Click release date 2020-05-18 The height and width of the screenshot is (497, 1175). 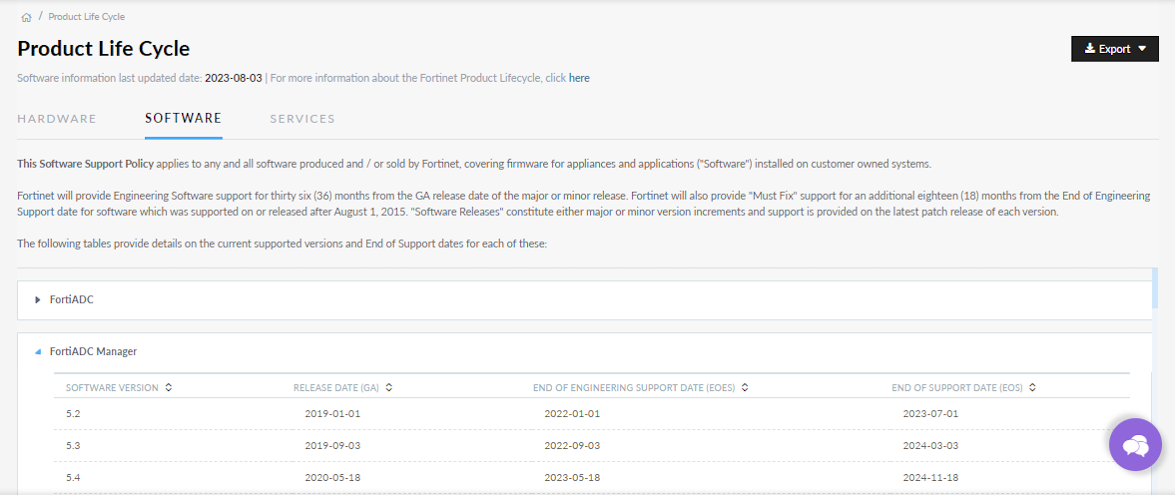333,478
